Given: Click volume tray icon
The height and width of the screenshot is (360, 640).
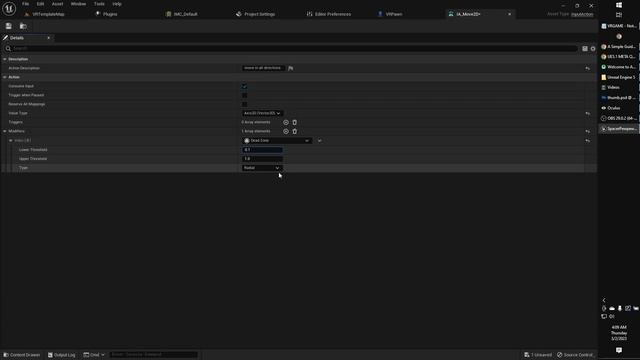Looking at the screenshot, I should tap(612, 316).
